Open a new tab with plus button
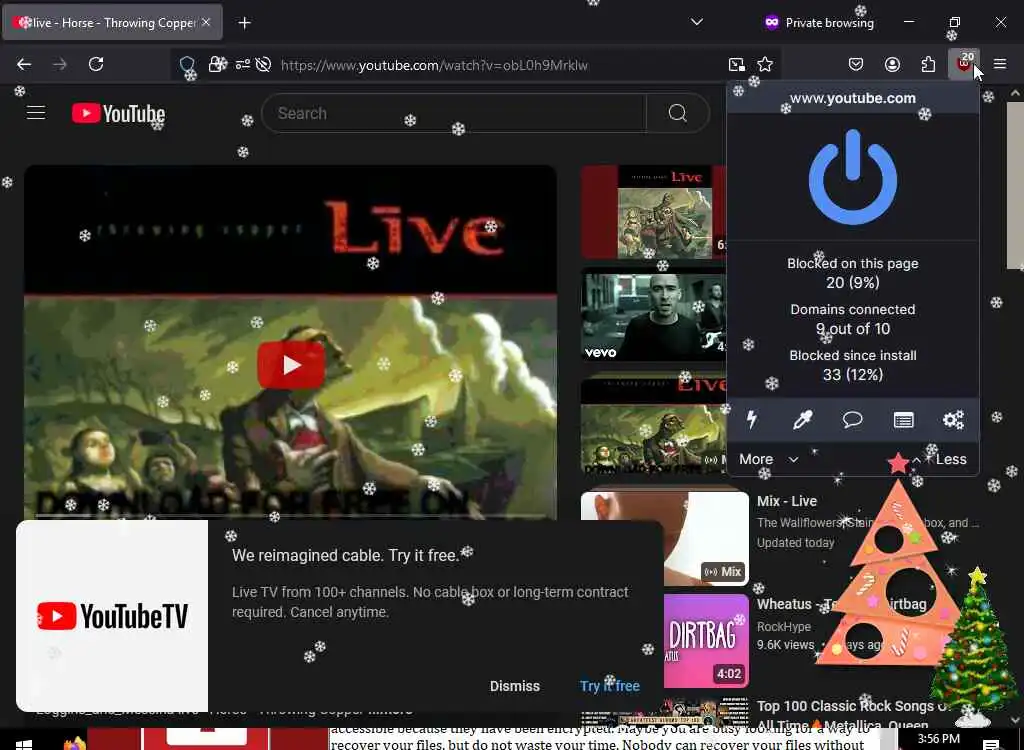 pyautogui.click(x=244, y=23)
